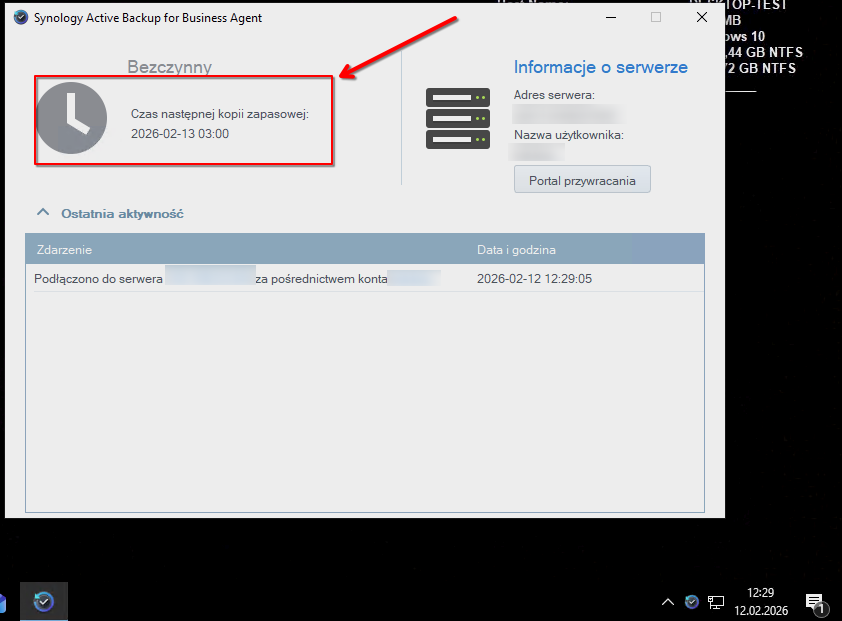842x621 pixels.
Task: Click the Synology agent system tray icon
Action: [692, 602]
